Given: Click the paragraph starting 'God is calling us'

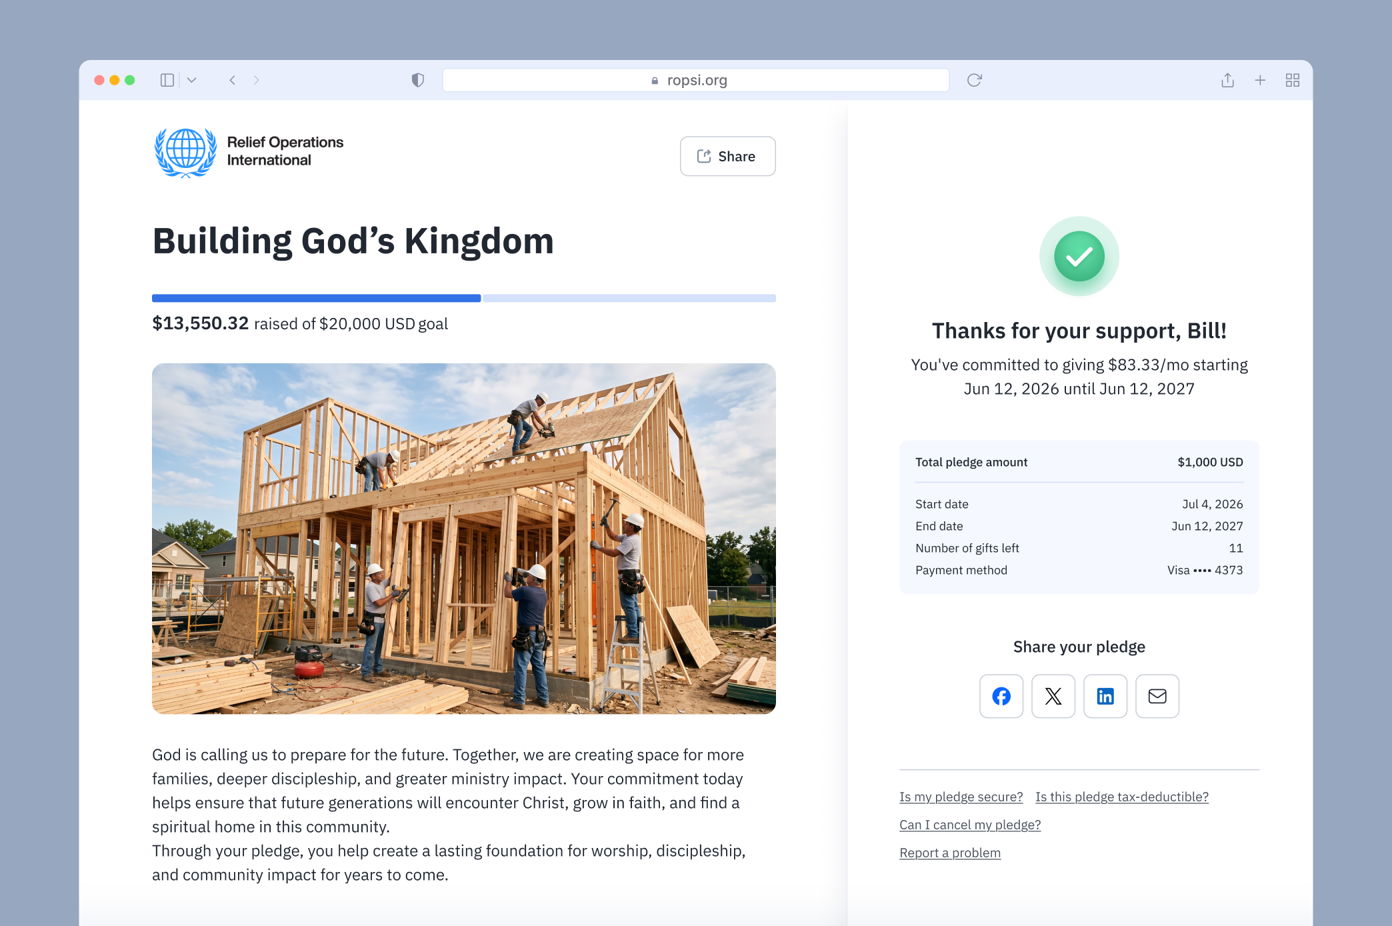Looking at the screenshot, I should [448, 791].
